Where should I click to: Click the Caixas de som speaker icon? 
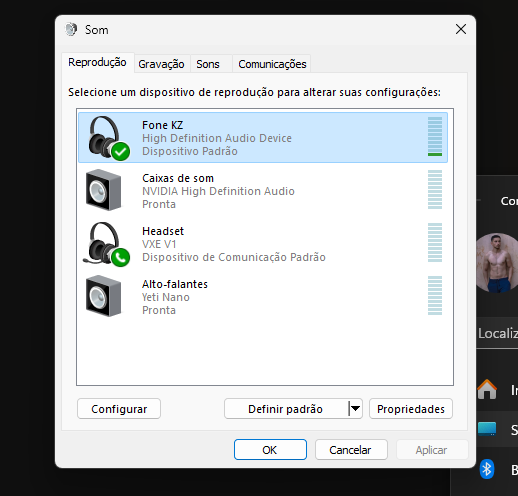tap(103, 190)
